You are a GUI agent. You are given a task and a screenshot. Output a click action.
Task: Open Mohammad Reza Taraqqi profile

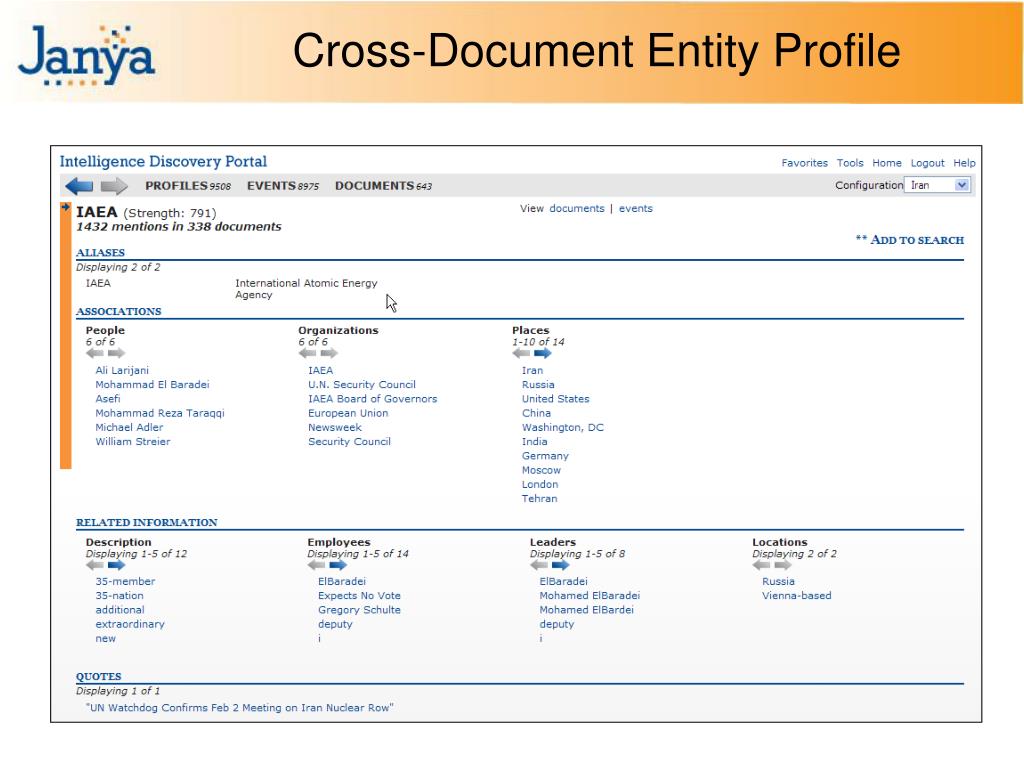click(160, 413)
